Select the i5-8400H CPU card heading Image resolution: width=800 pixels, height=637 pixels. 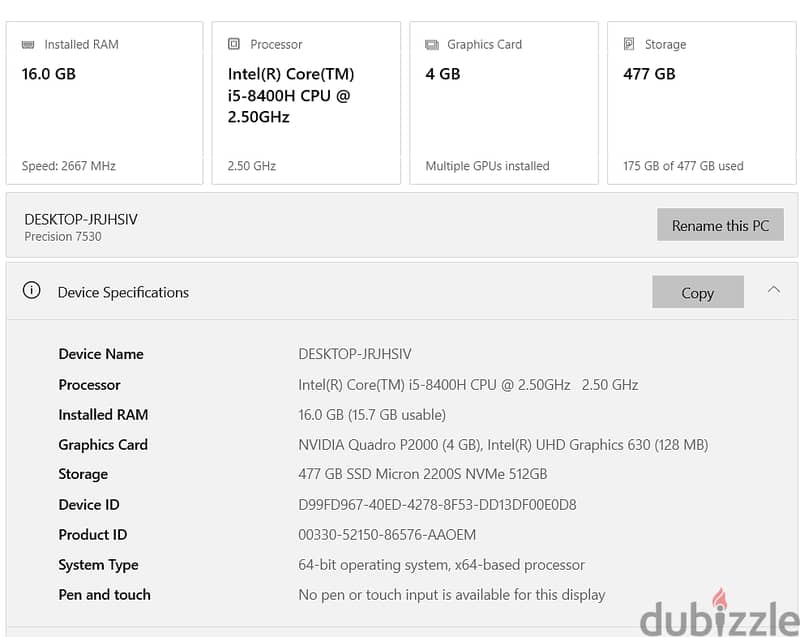(291, 95)
